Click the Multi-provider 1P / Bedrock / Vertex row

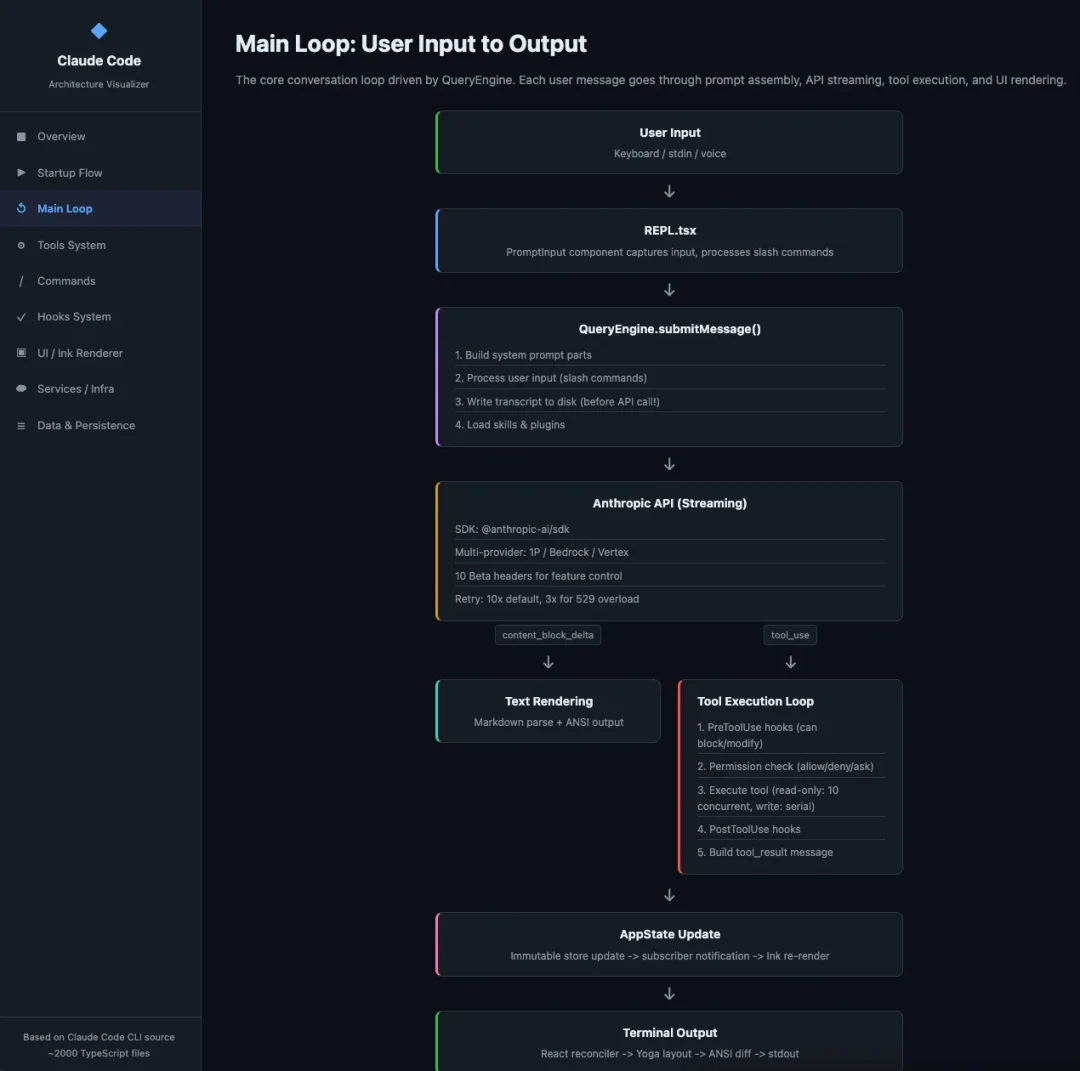[669, 552]
